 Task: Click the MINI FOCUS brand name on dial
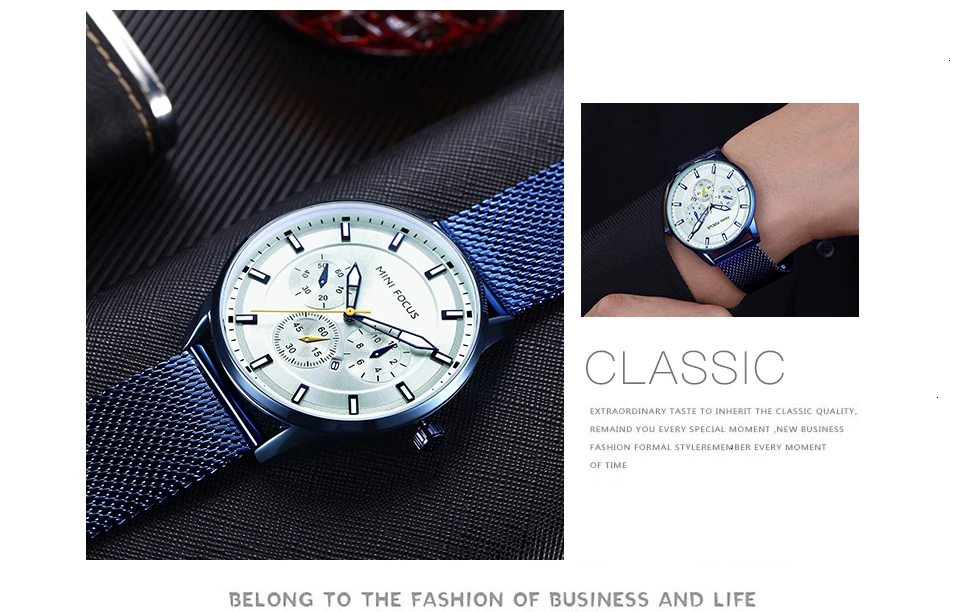[397, 293]
